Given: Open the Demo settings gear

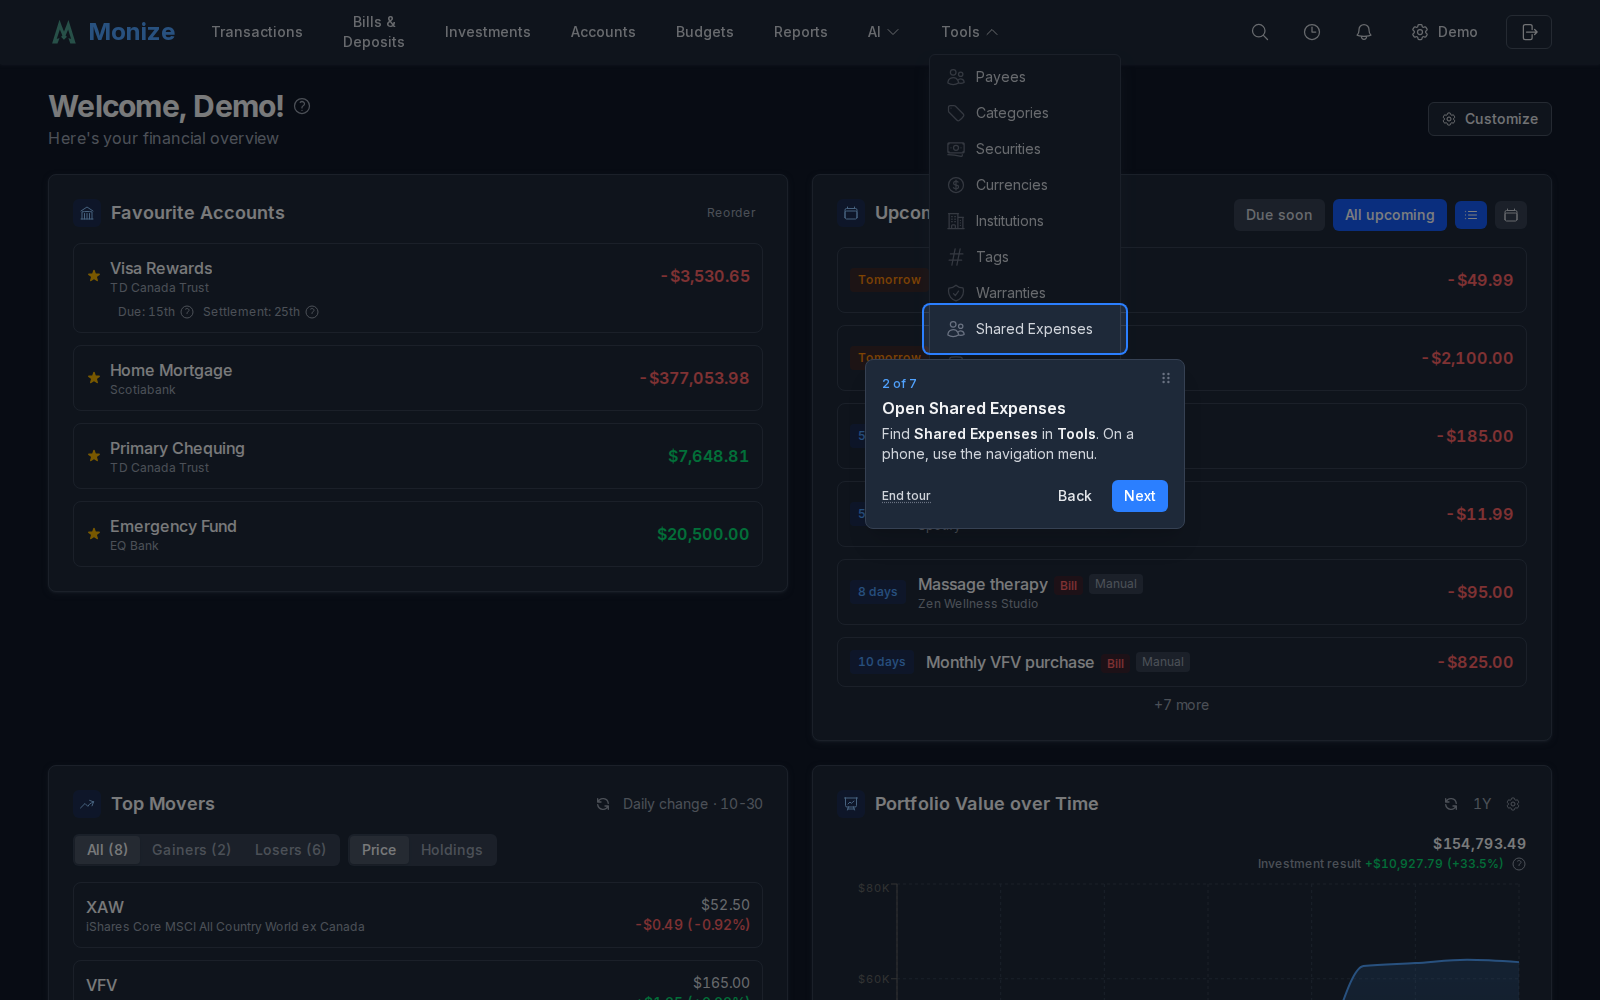Looking at the screenshot, I should point(1444,32).
